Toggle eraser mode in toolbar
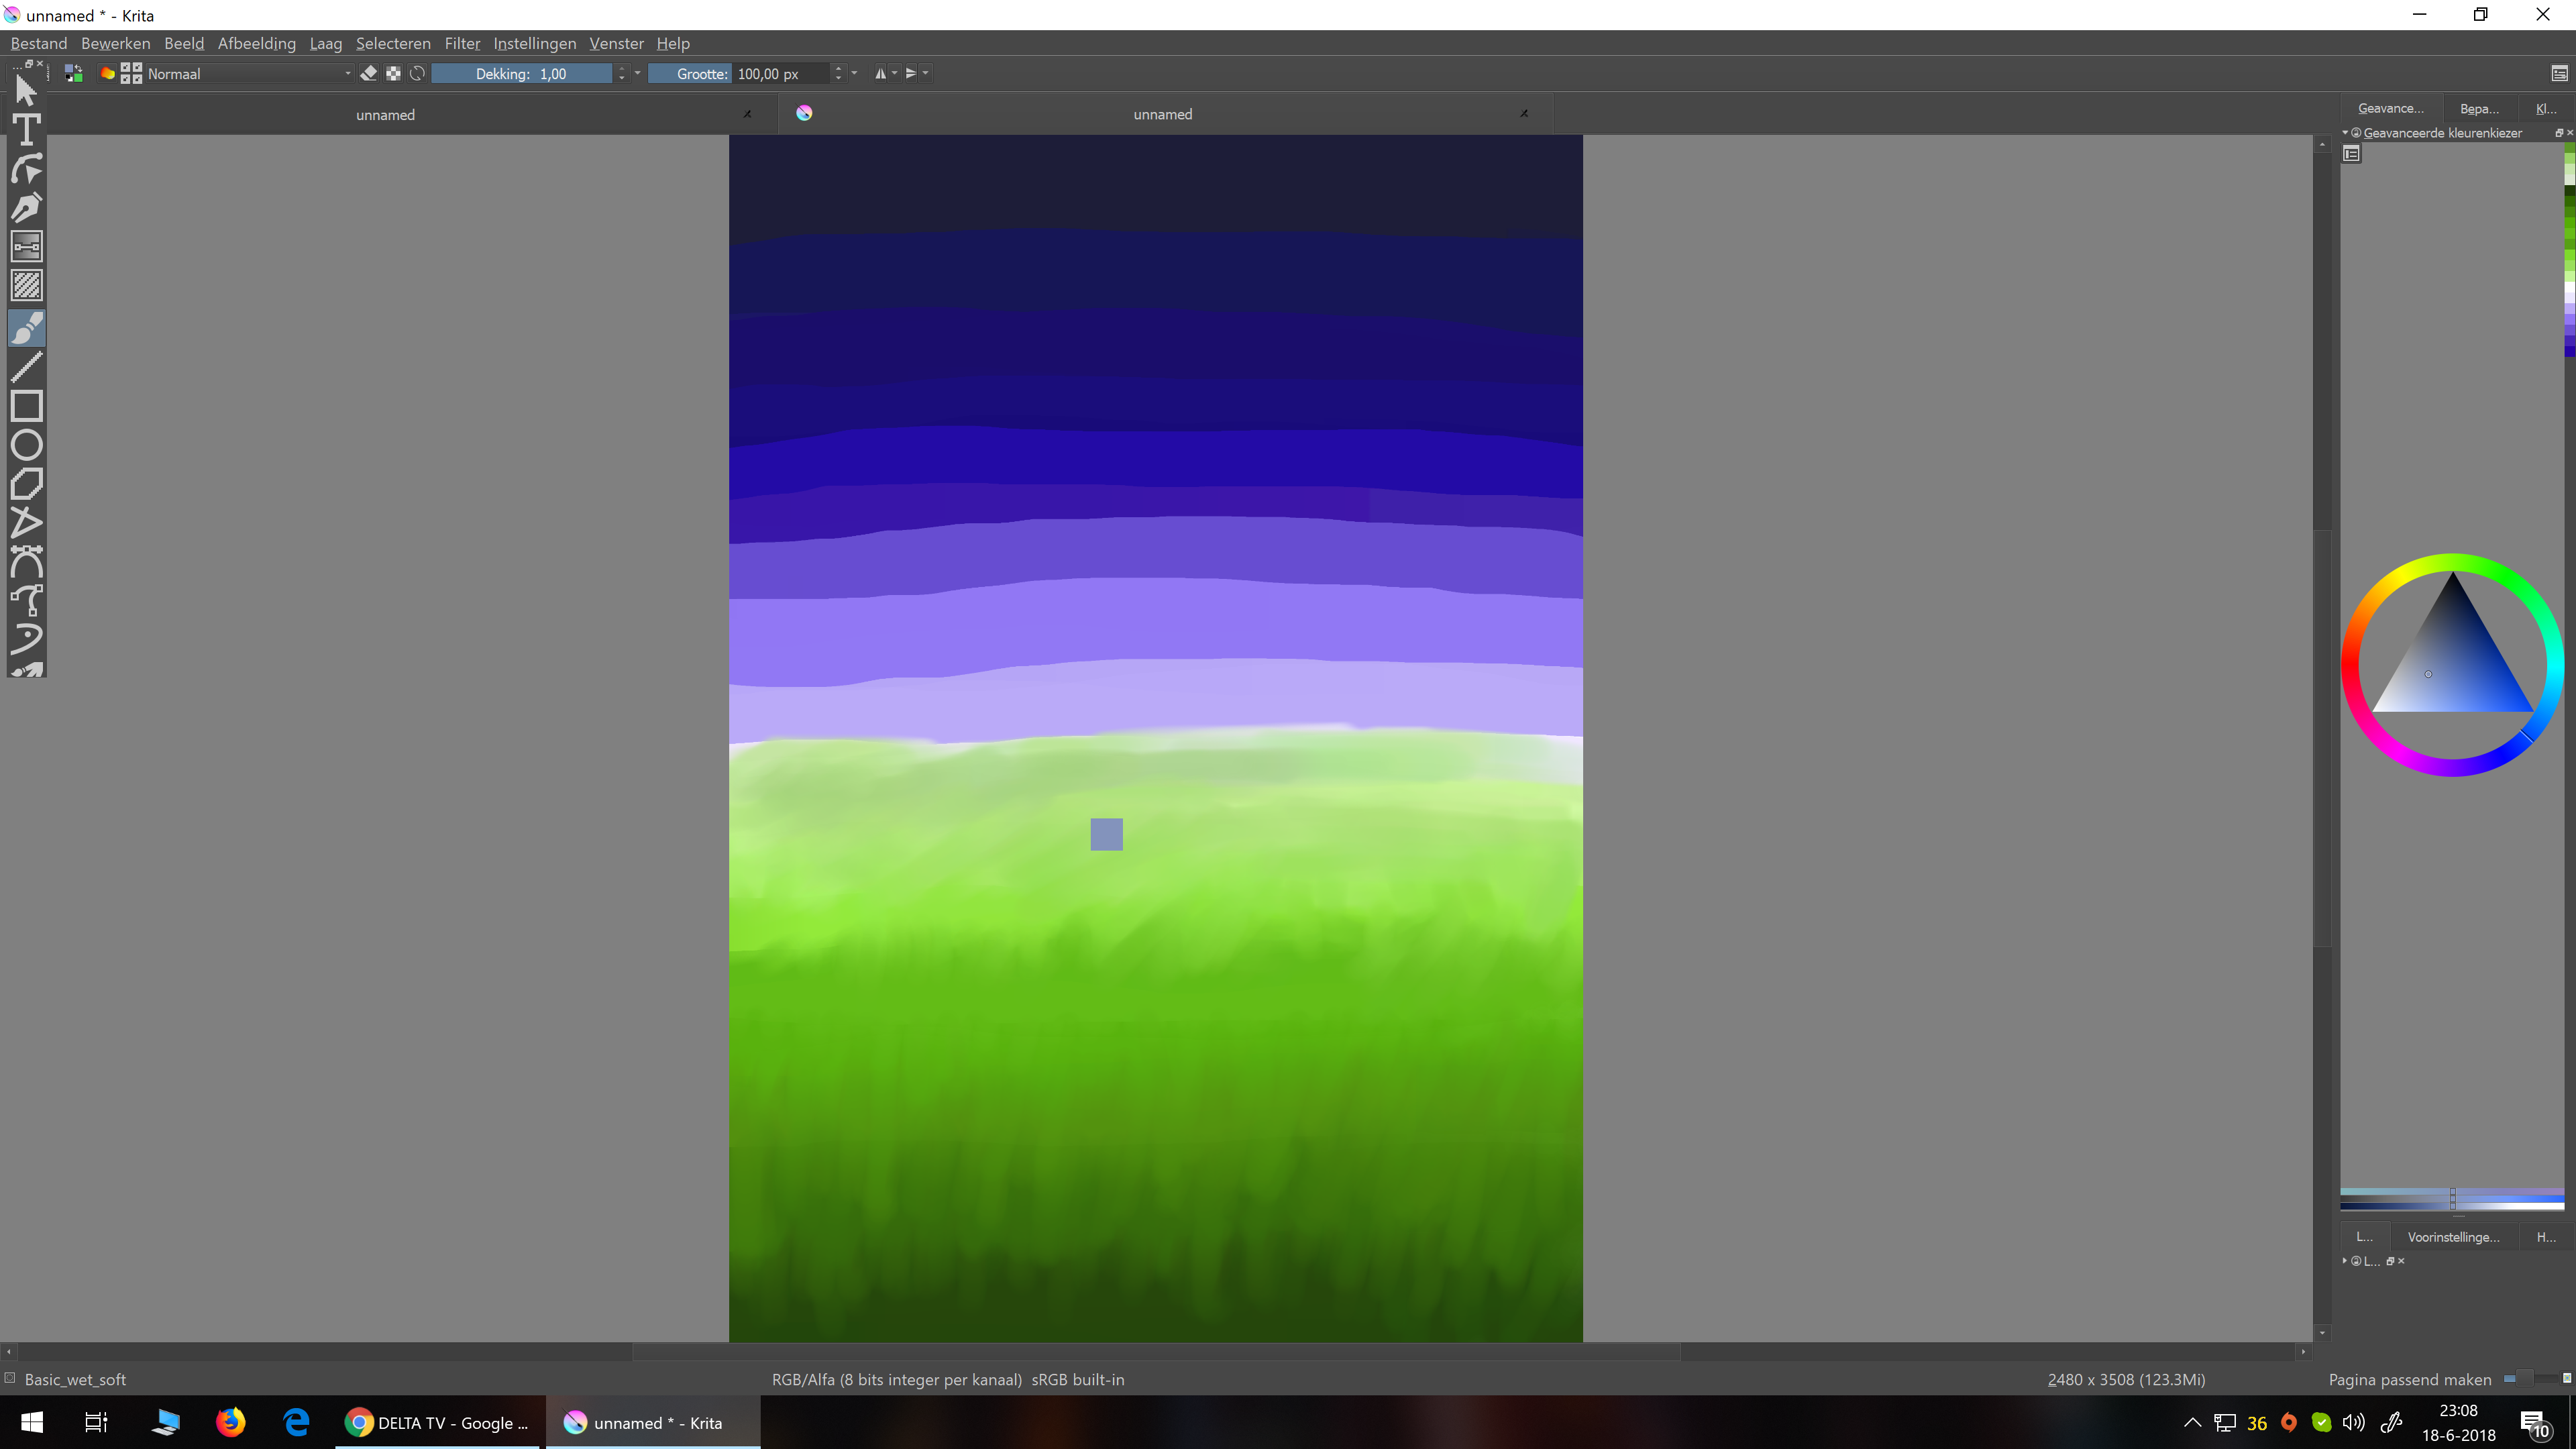This screenshot has height=1449, width=2576. 369,73
